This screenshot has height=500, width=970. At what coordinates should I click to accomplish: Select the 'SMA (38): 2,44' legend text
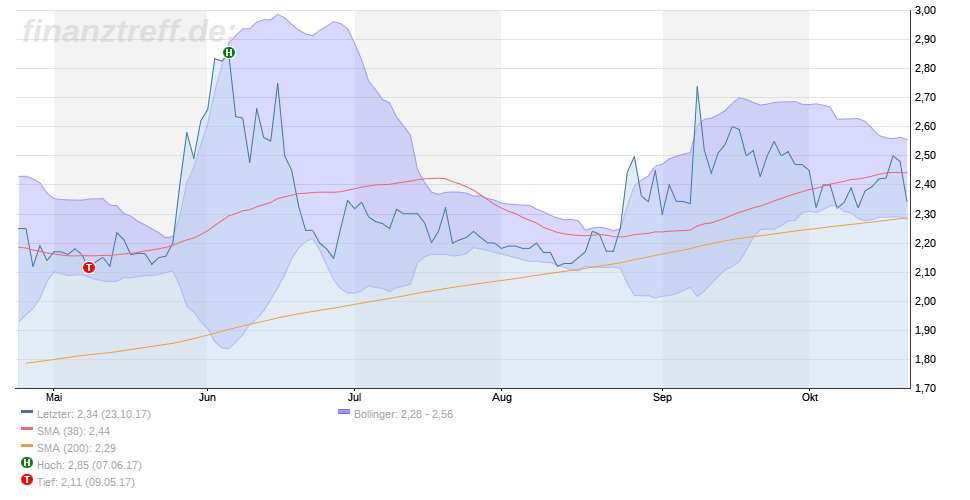point(74,430)
